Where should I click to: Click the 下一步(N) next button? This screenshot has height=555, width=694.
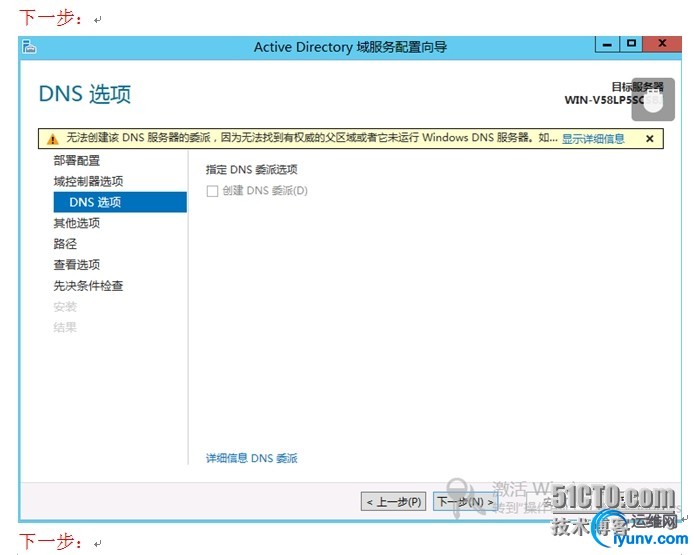tap(465, 501)
